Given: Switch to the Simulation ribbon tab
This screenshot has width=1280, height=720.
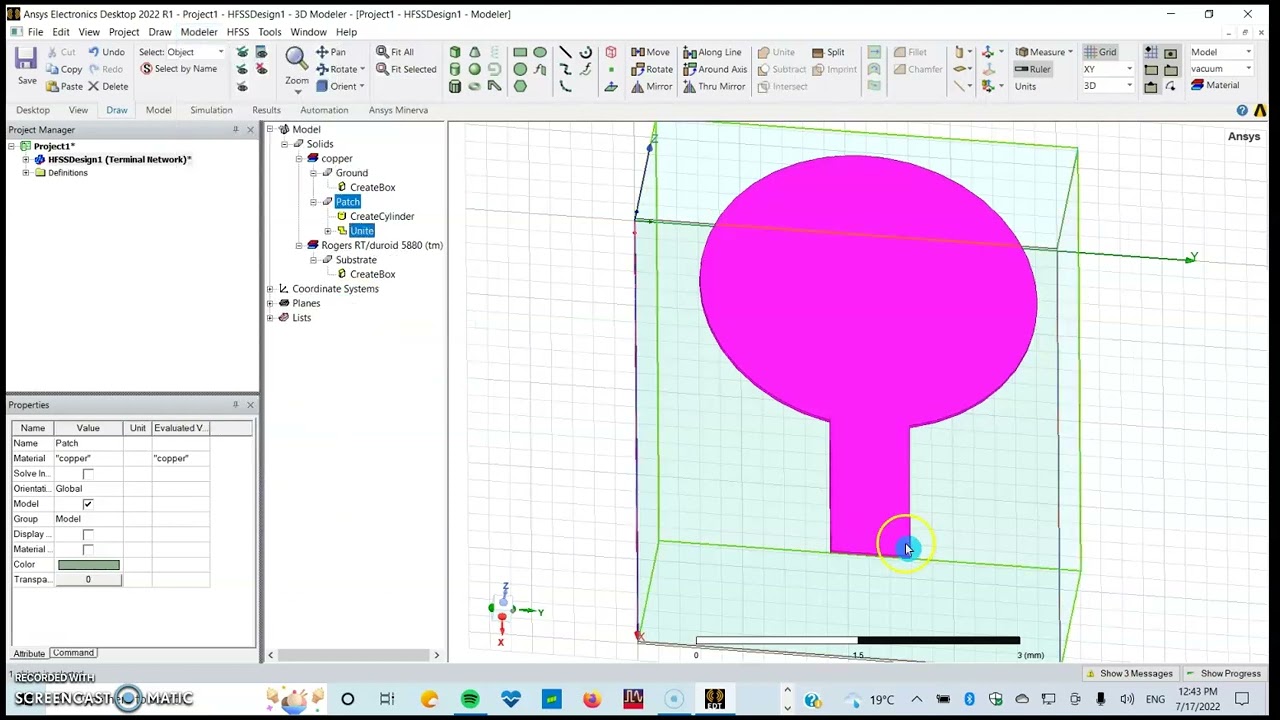Looking at the screenshot, I should 211,110.
